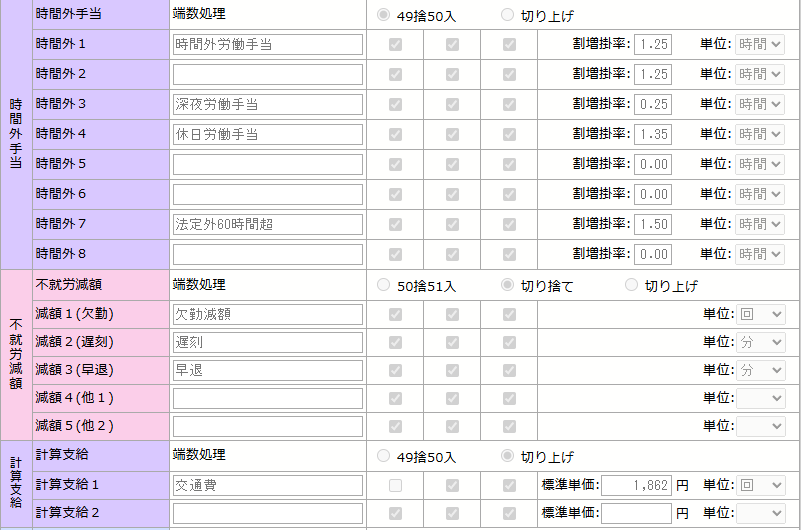The image size is (801, 530).
Task: Click the 割増掛率 field showing 1.35
Action: 652,135
